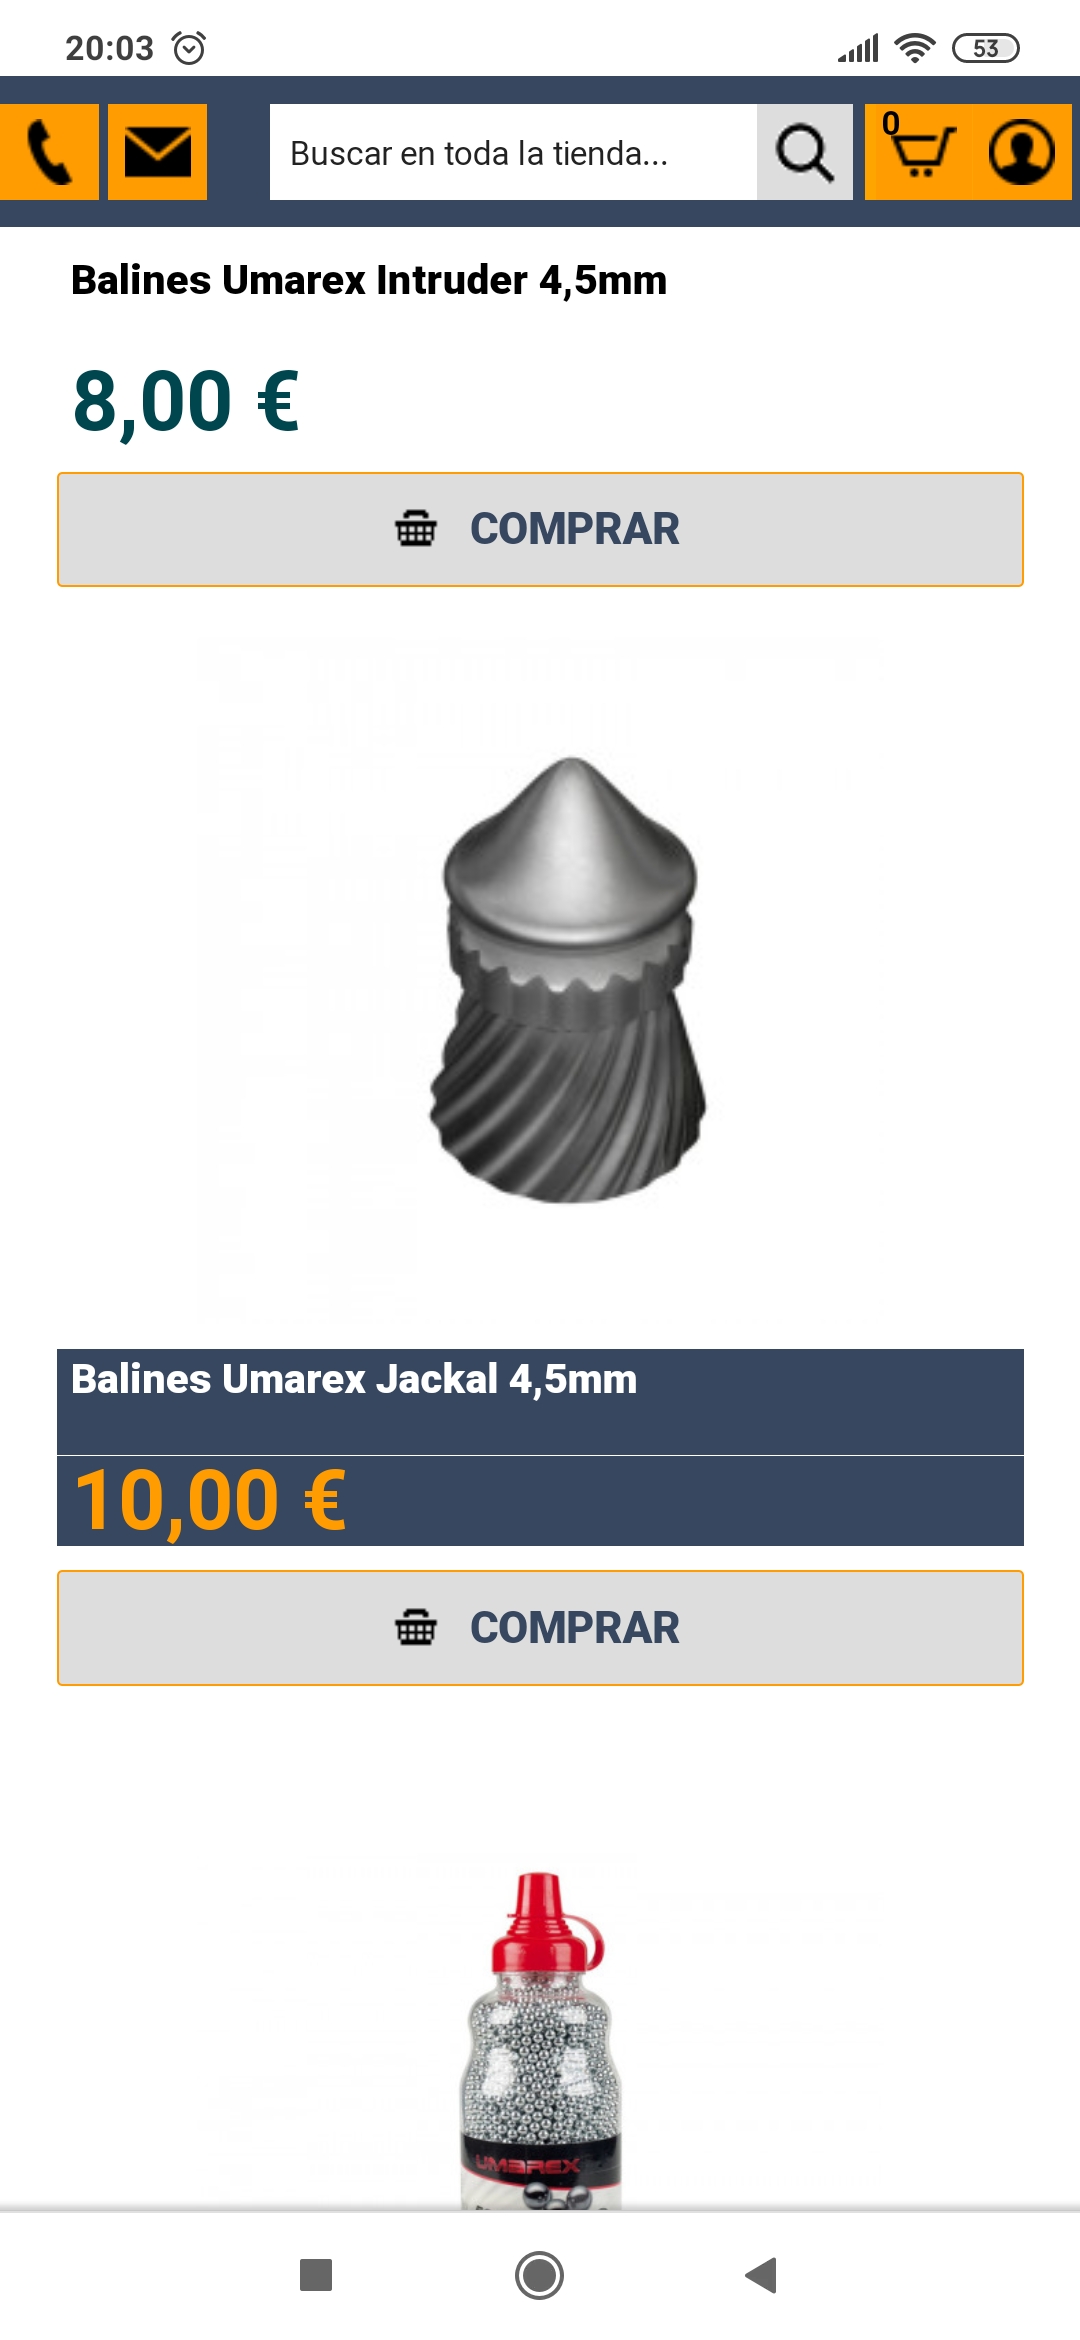Screen dimensions: 1080x2340
Task: Select the 10,00 € price label
Action: coord(210,1500)
